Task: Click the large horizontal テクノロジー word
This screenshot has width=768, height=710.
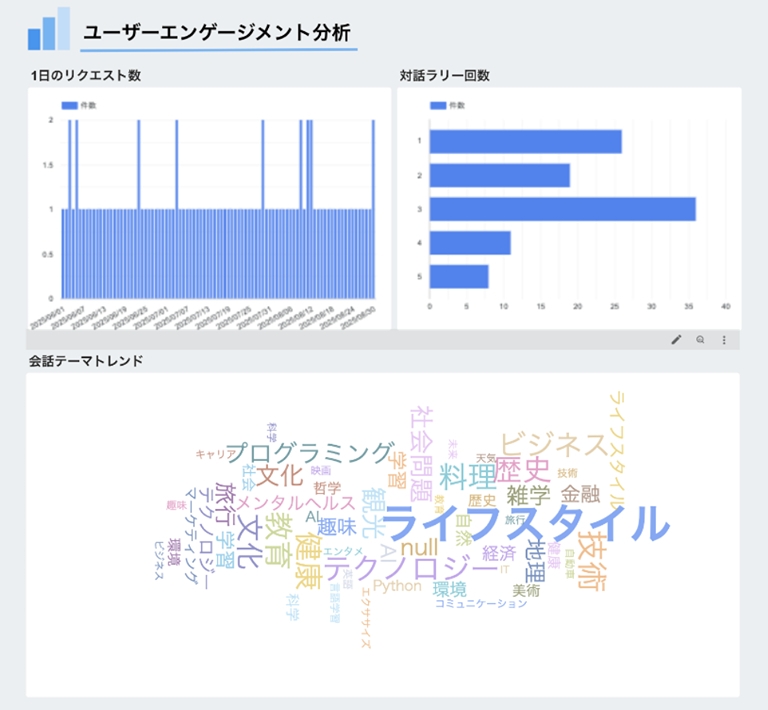Action: [x=410, y=569]
